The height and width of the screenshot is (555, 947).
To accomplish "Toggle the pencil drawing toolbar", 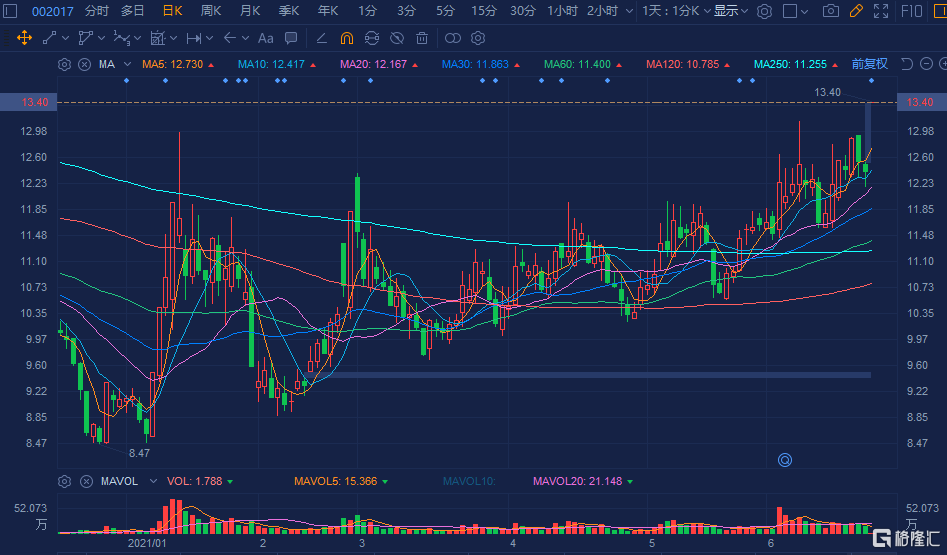I will click(x=855, y=11).
